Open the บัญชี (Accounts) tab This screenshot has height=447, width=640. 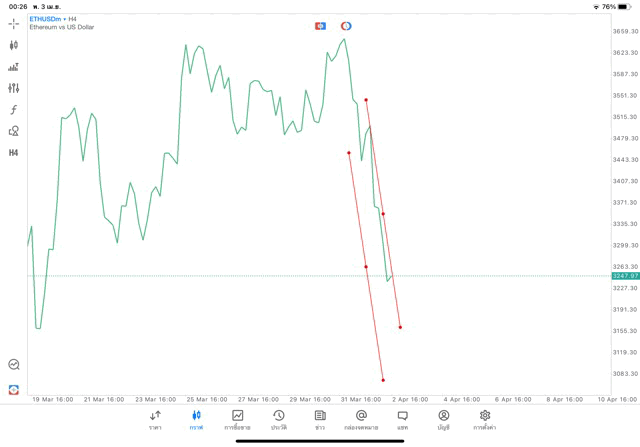click(444, 420)
